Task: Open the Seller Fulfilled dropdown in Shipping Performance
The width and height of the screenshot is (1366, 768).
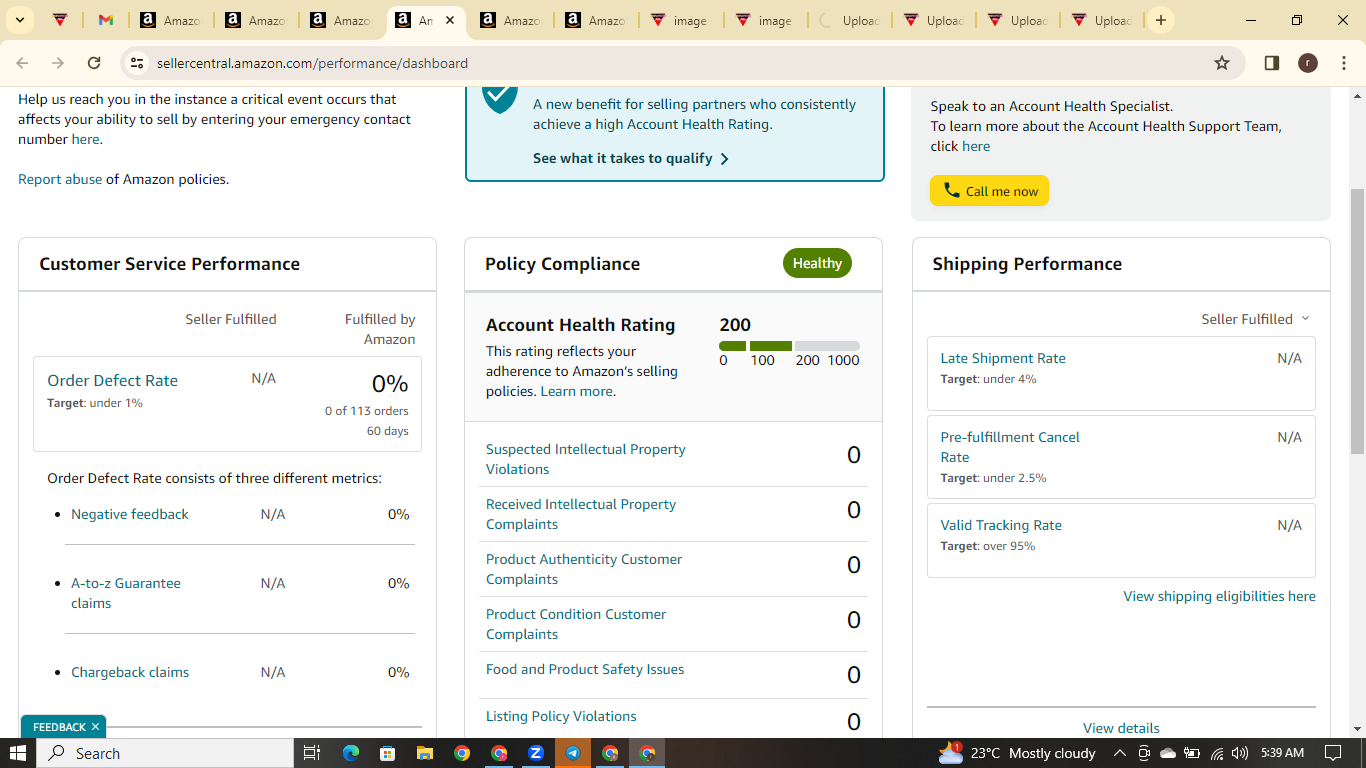Action: 1255,319
